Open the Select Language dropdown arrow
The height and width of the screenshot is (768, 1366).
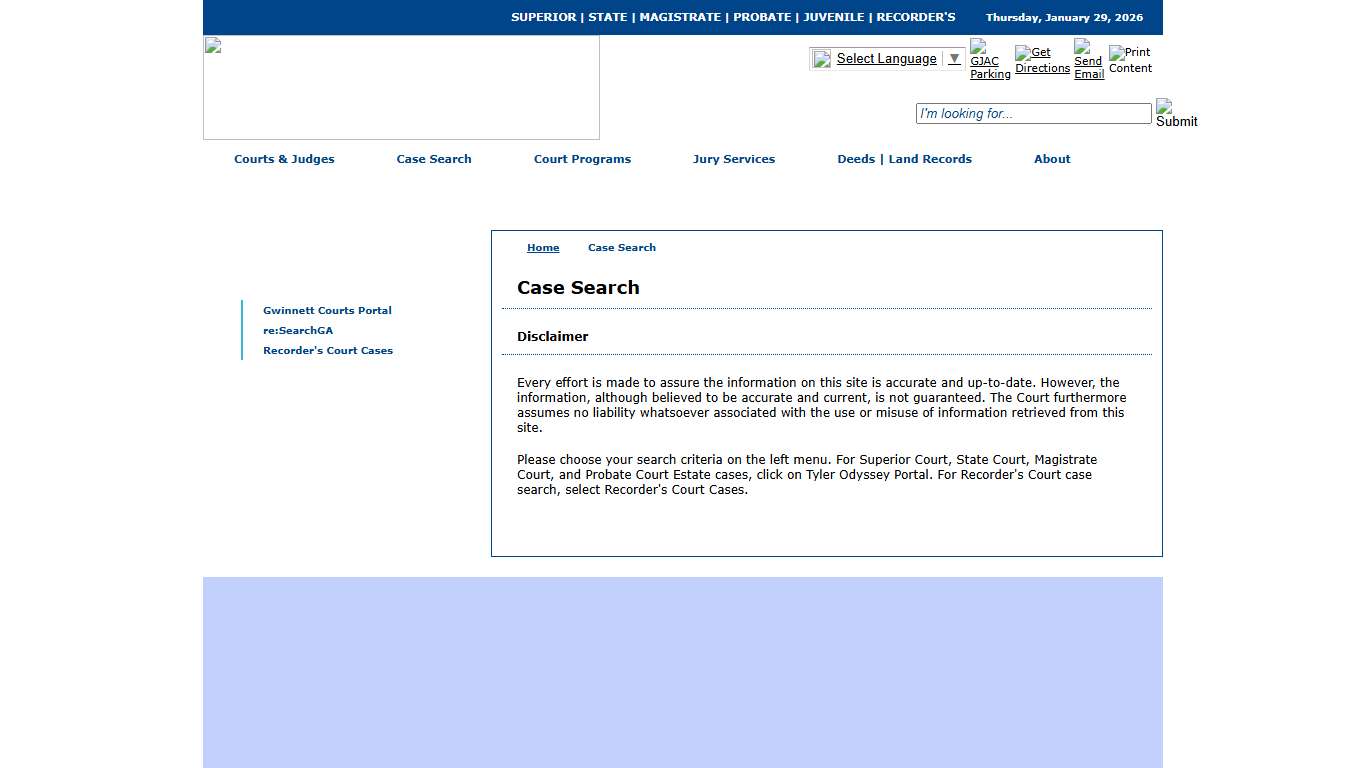953,58
